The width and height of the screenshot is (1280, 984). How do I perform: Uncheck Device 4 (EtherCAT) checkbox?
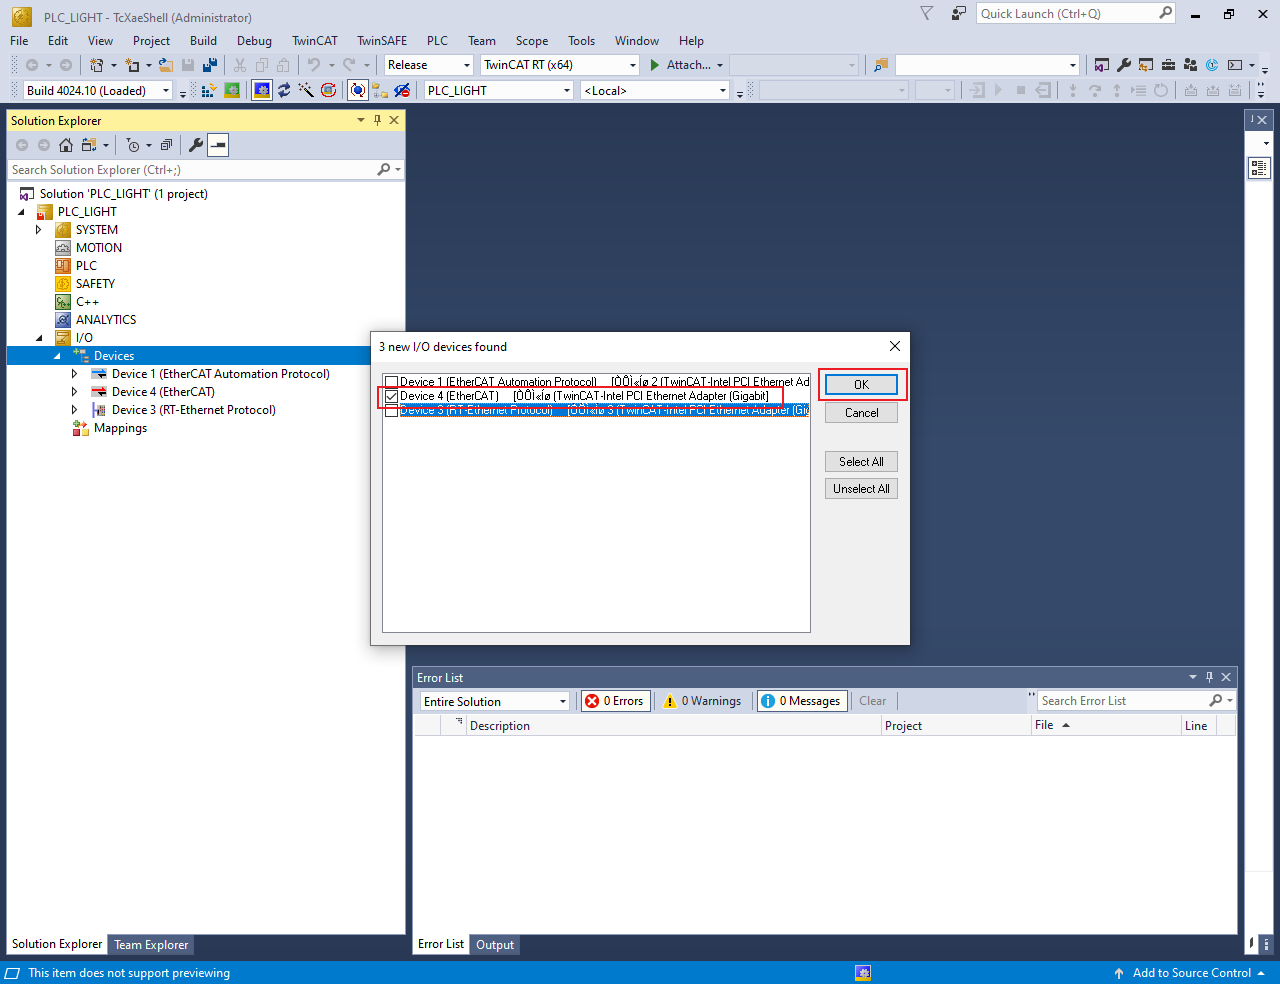392,396
